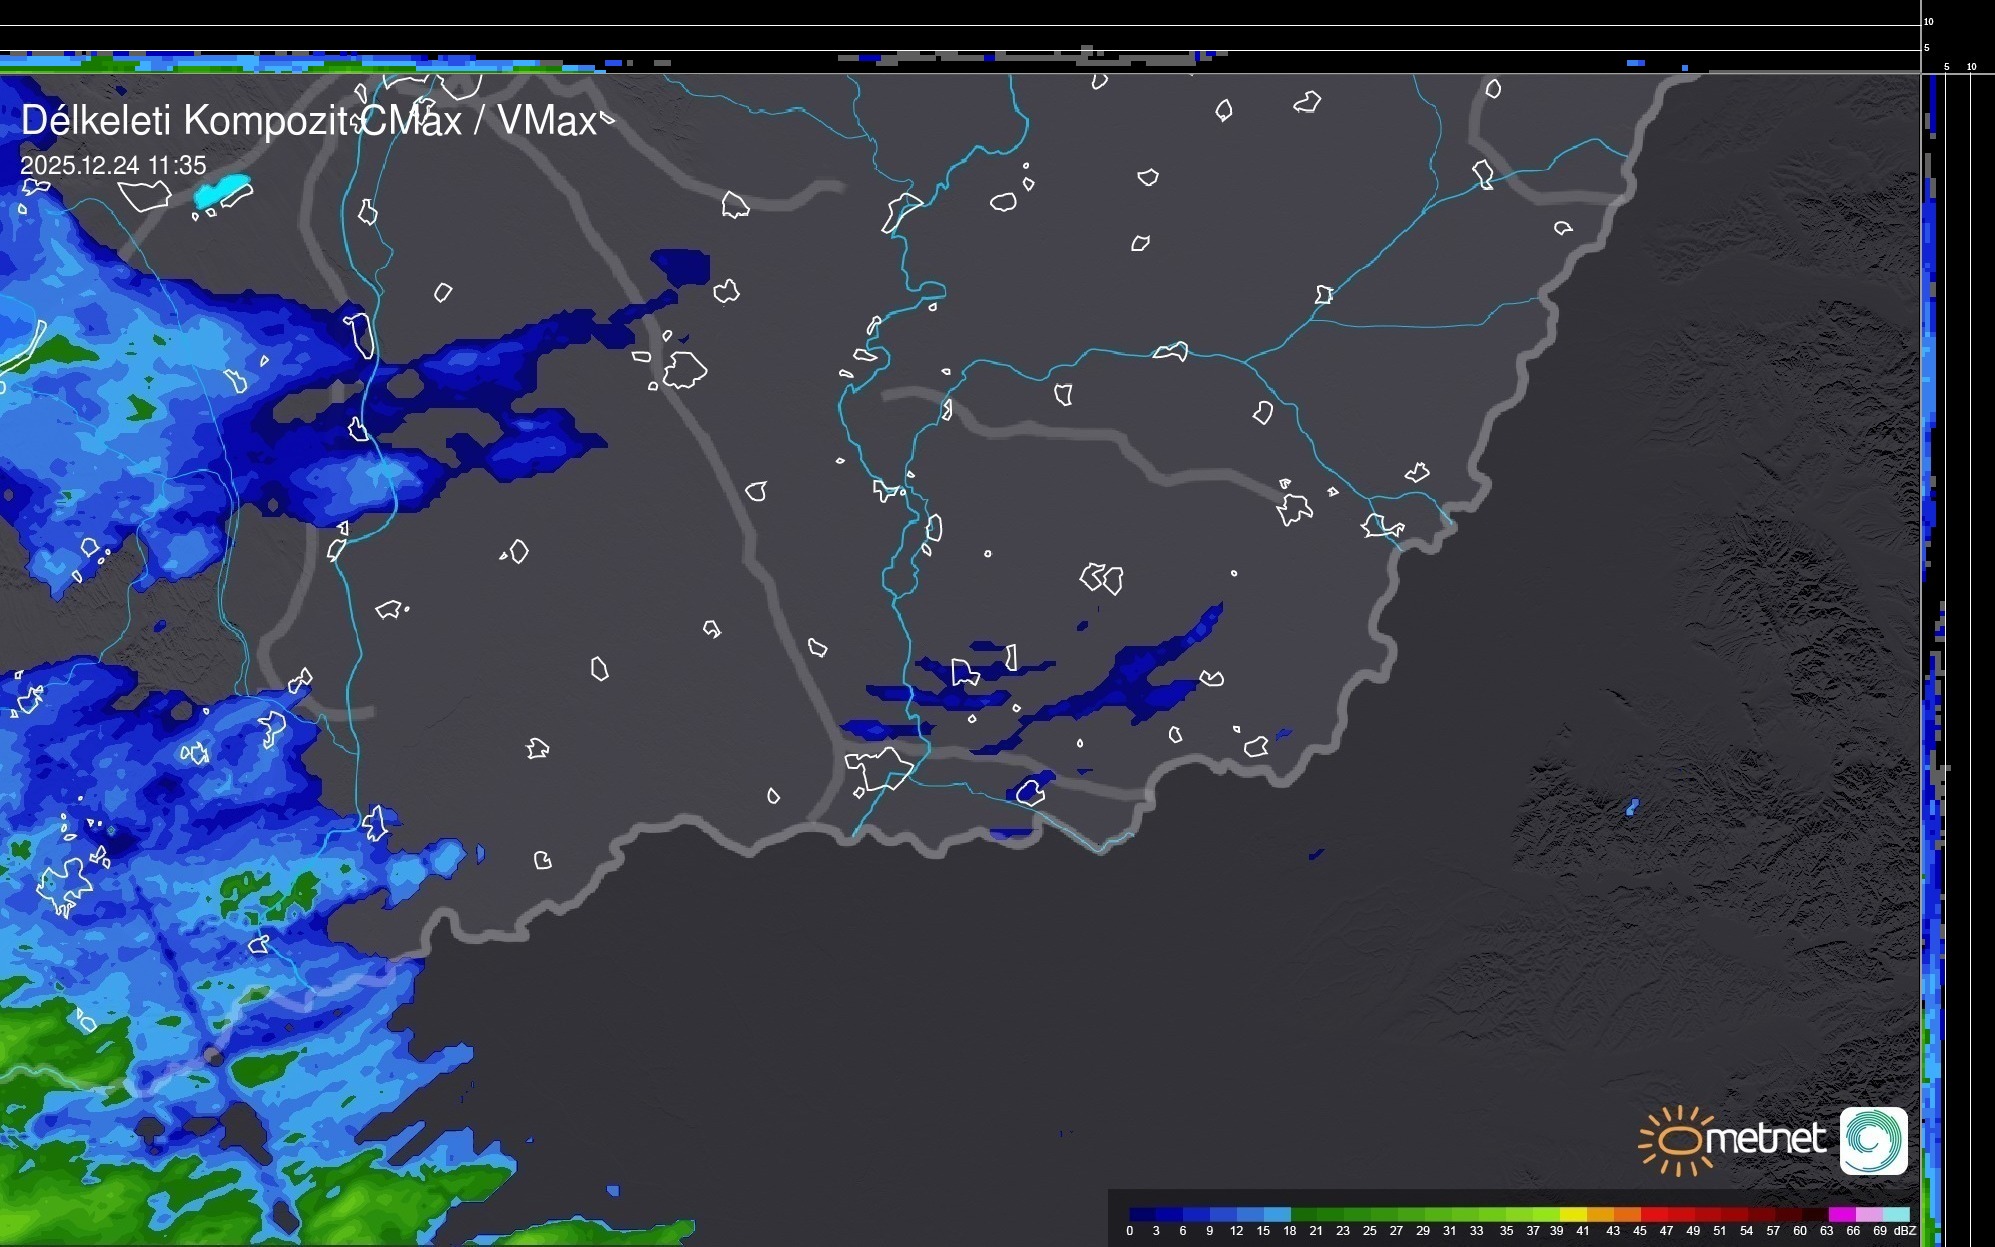Click the metnet sun logo
Screen dimensions: 1995x1247
click(1678, 1140)
